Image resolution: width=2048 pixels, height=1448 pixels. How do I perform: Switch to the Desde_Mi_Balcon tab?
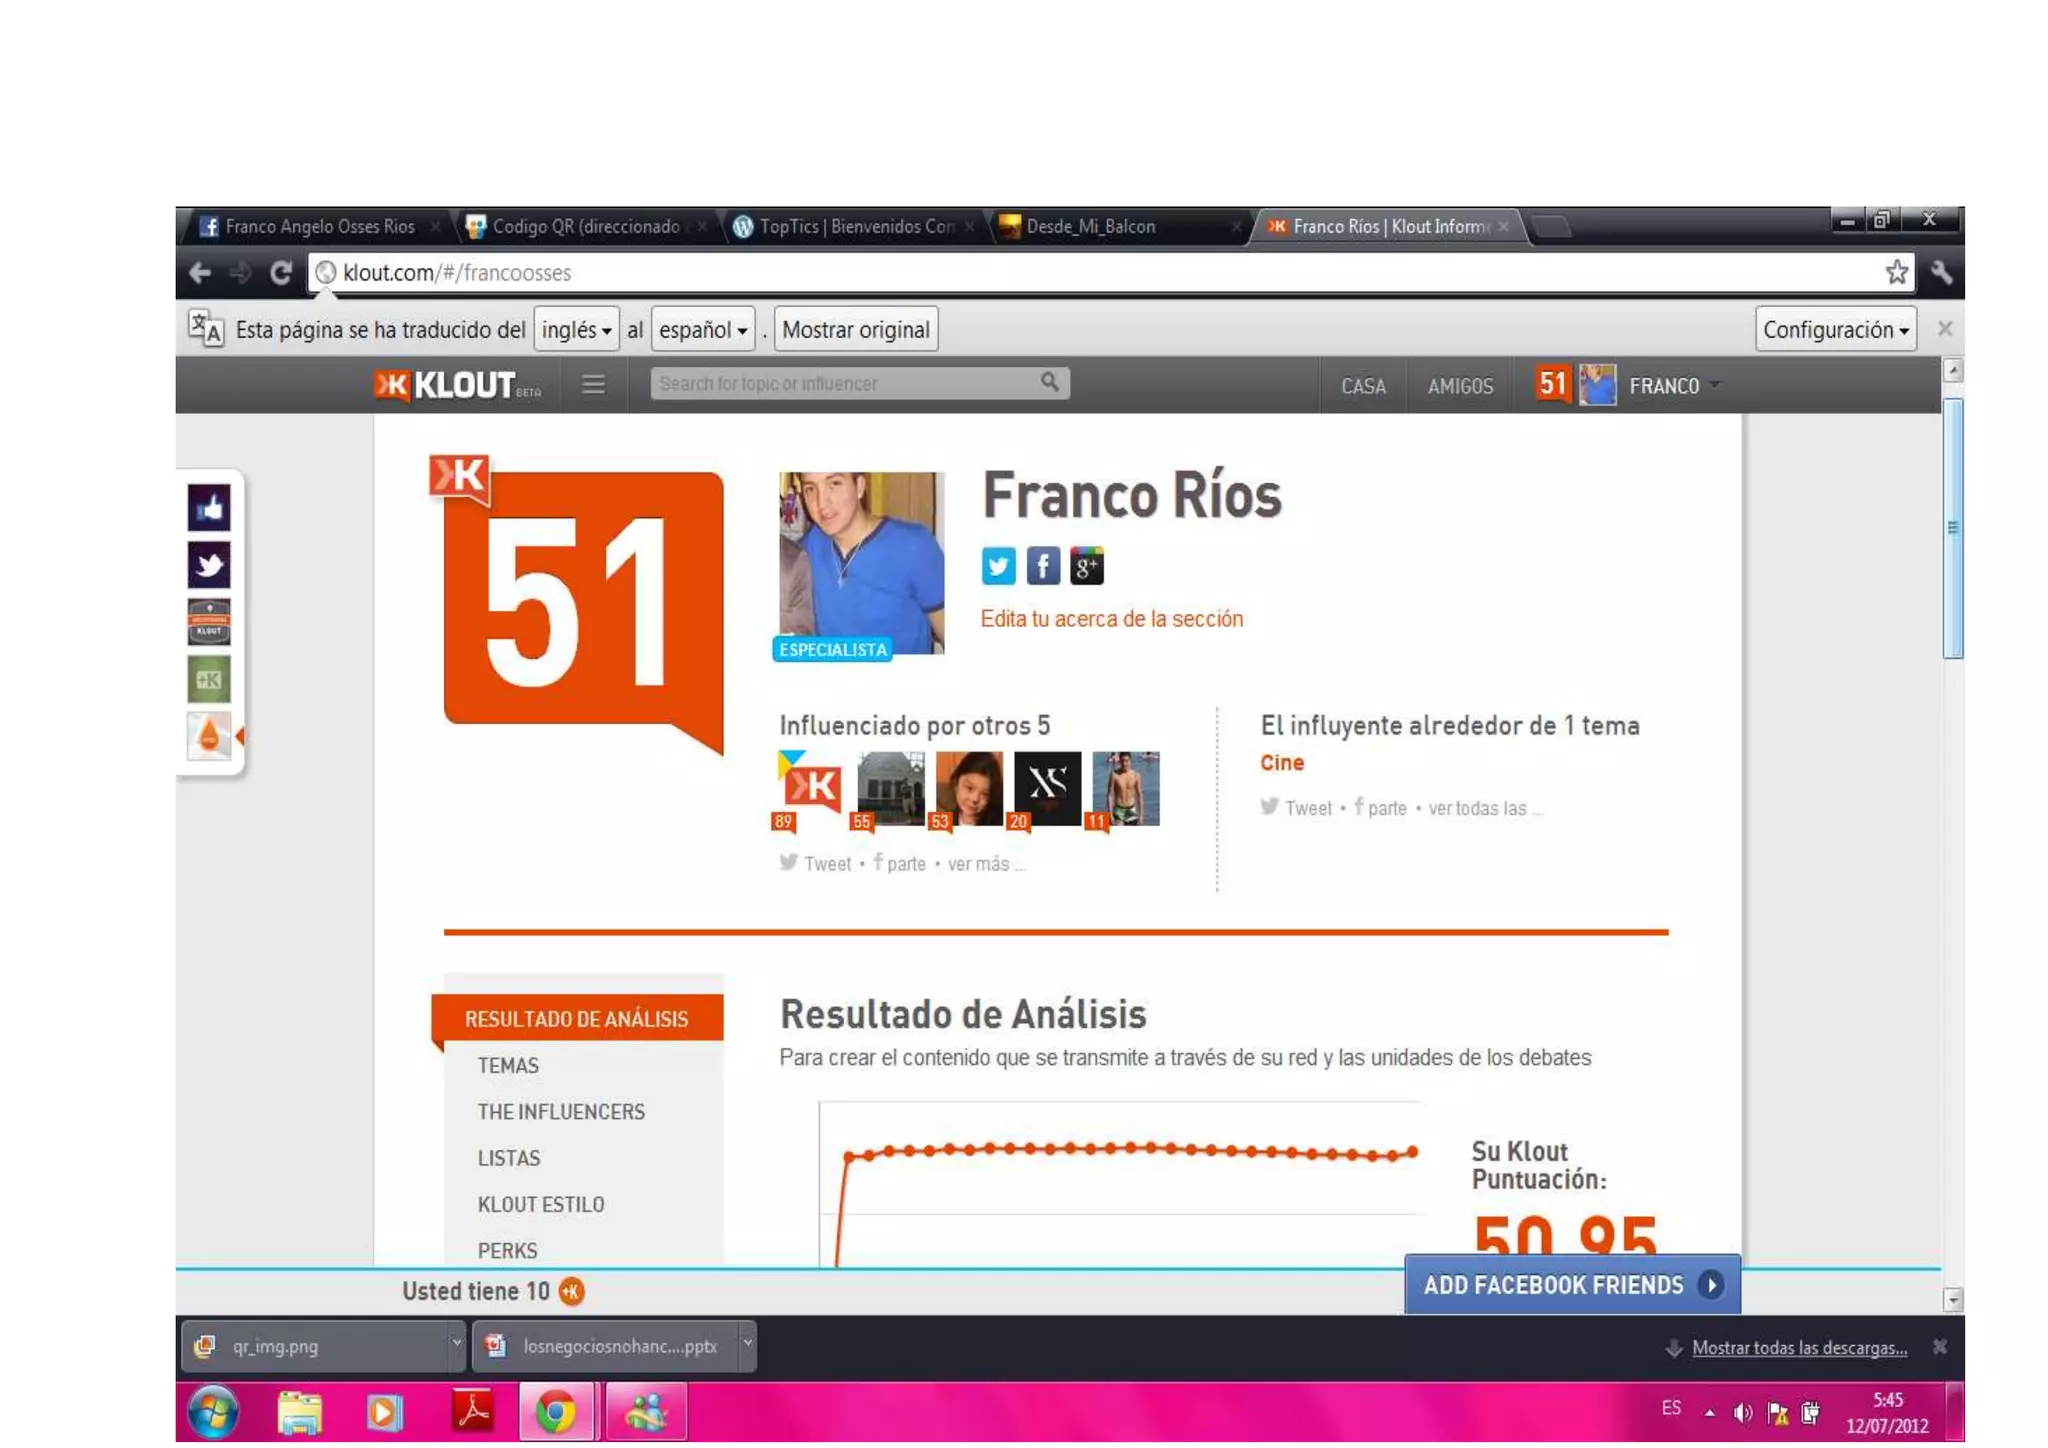pos(1090,227)
